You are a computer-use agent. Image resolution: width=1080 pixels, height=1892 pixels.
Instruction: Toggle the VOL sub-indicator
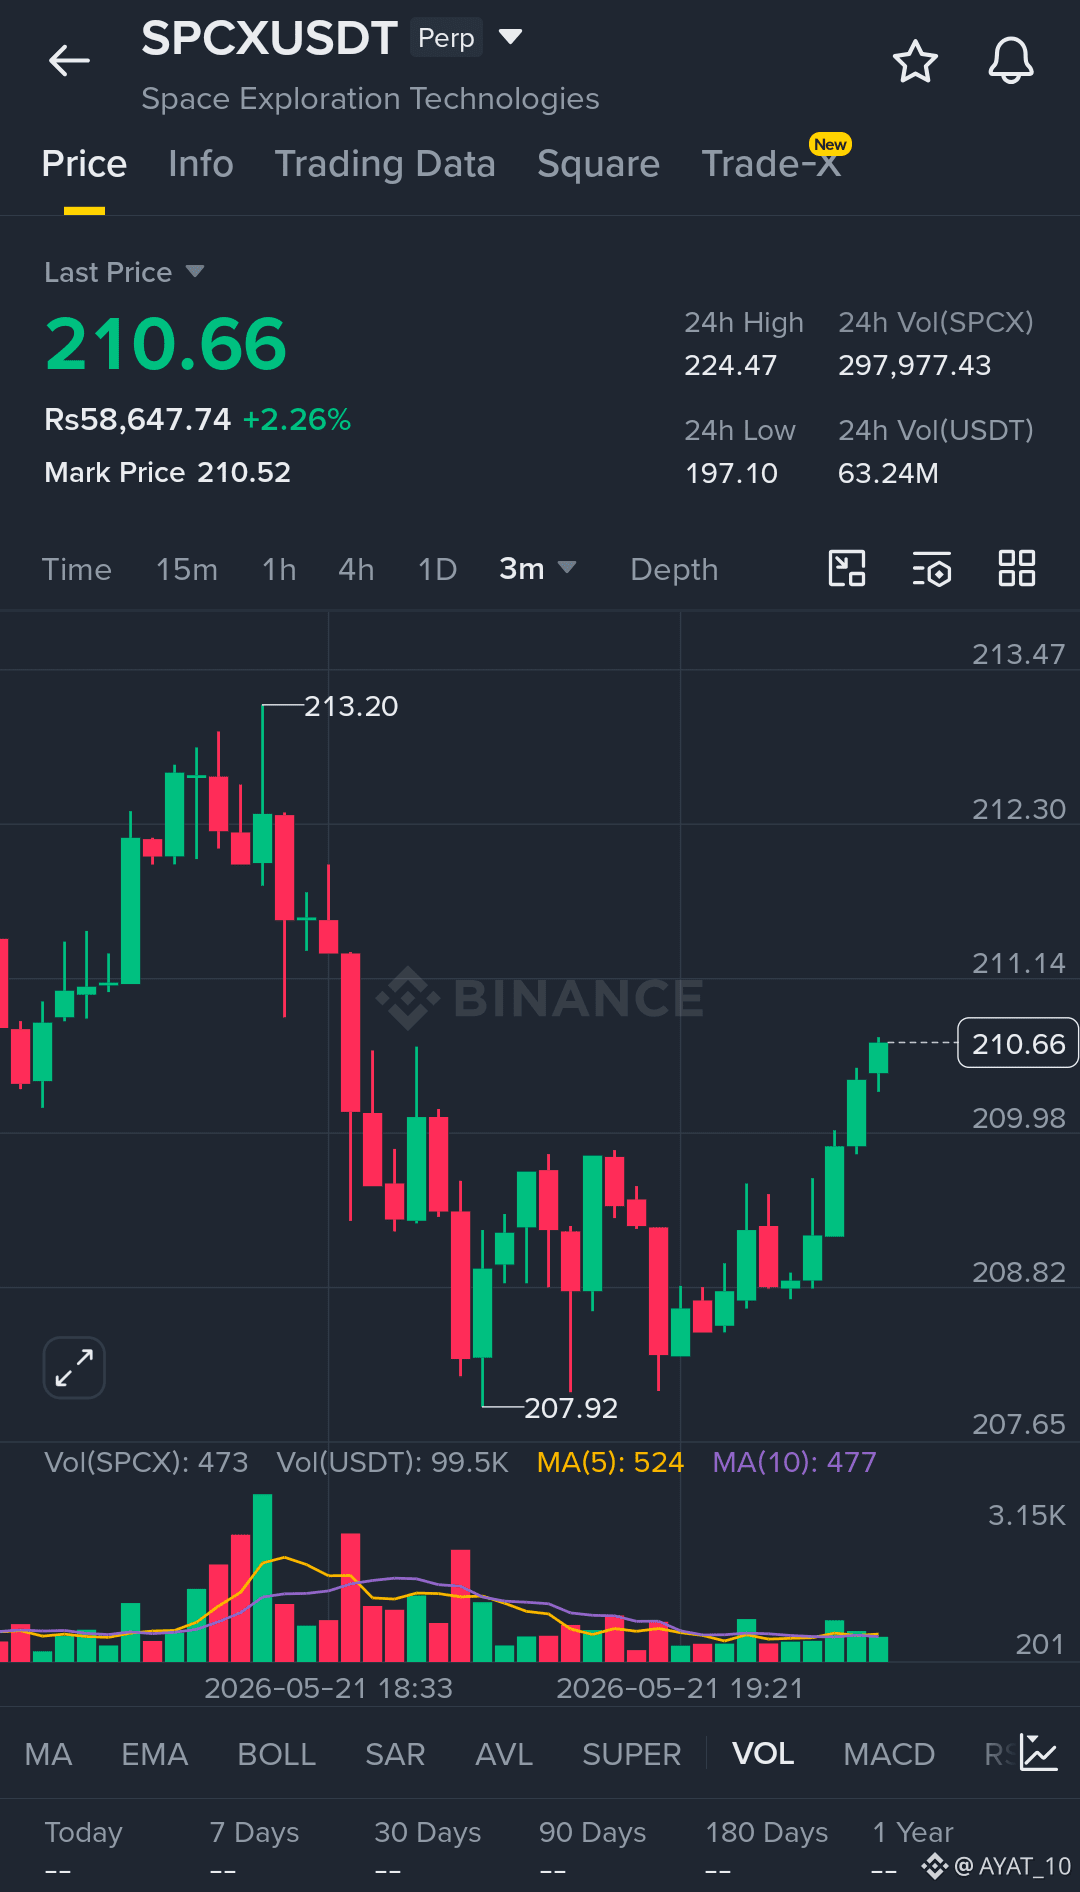point(763,1754)
